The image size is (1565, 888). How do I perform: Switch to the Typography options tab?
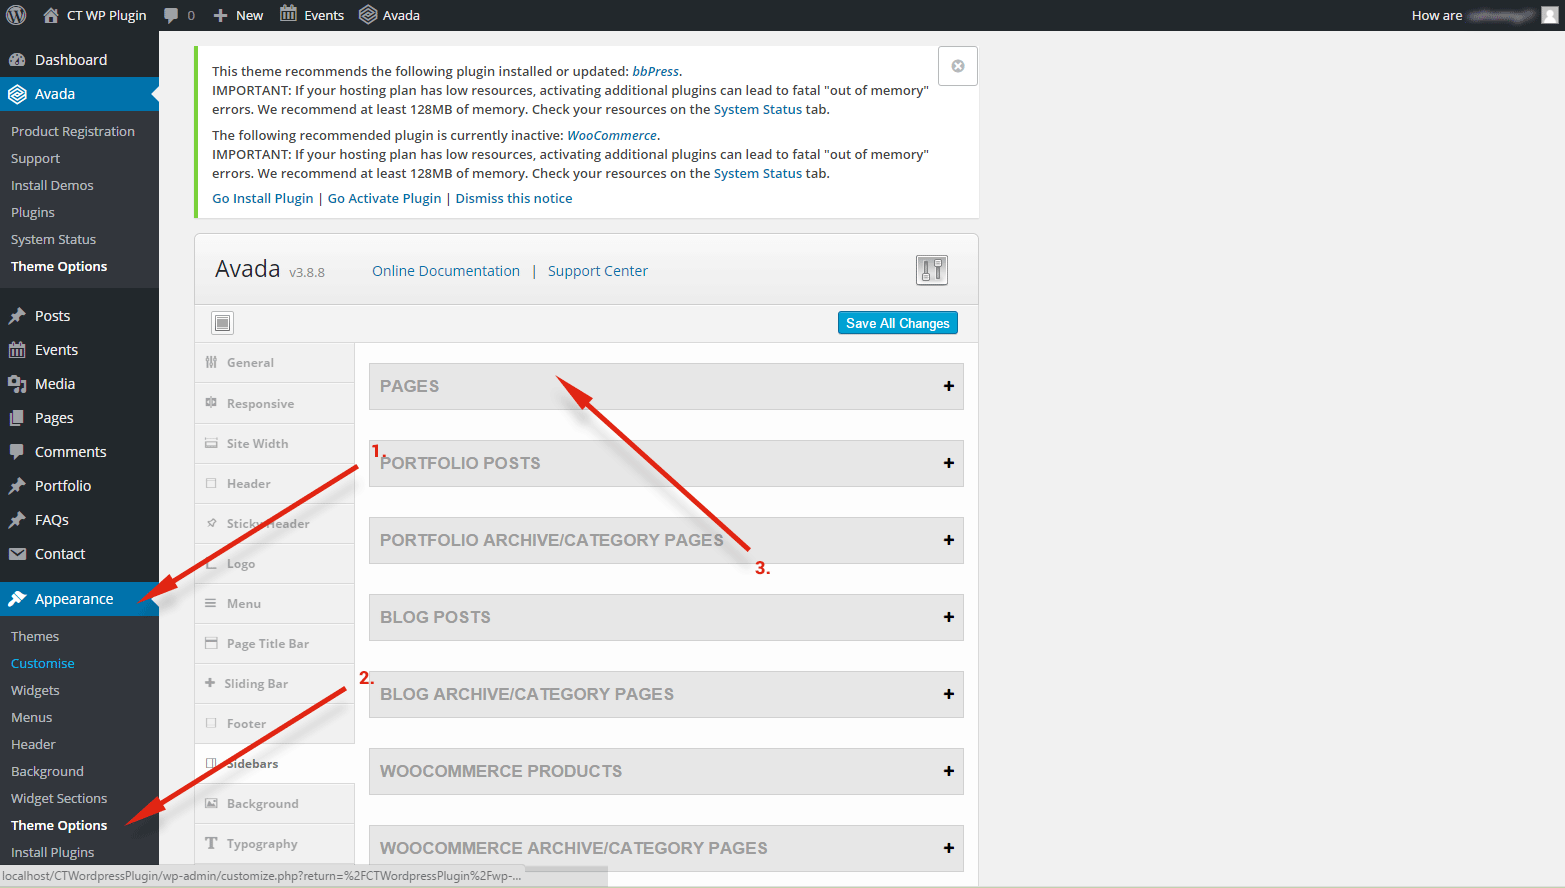pos(262,844)
